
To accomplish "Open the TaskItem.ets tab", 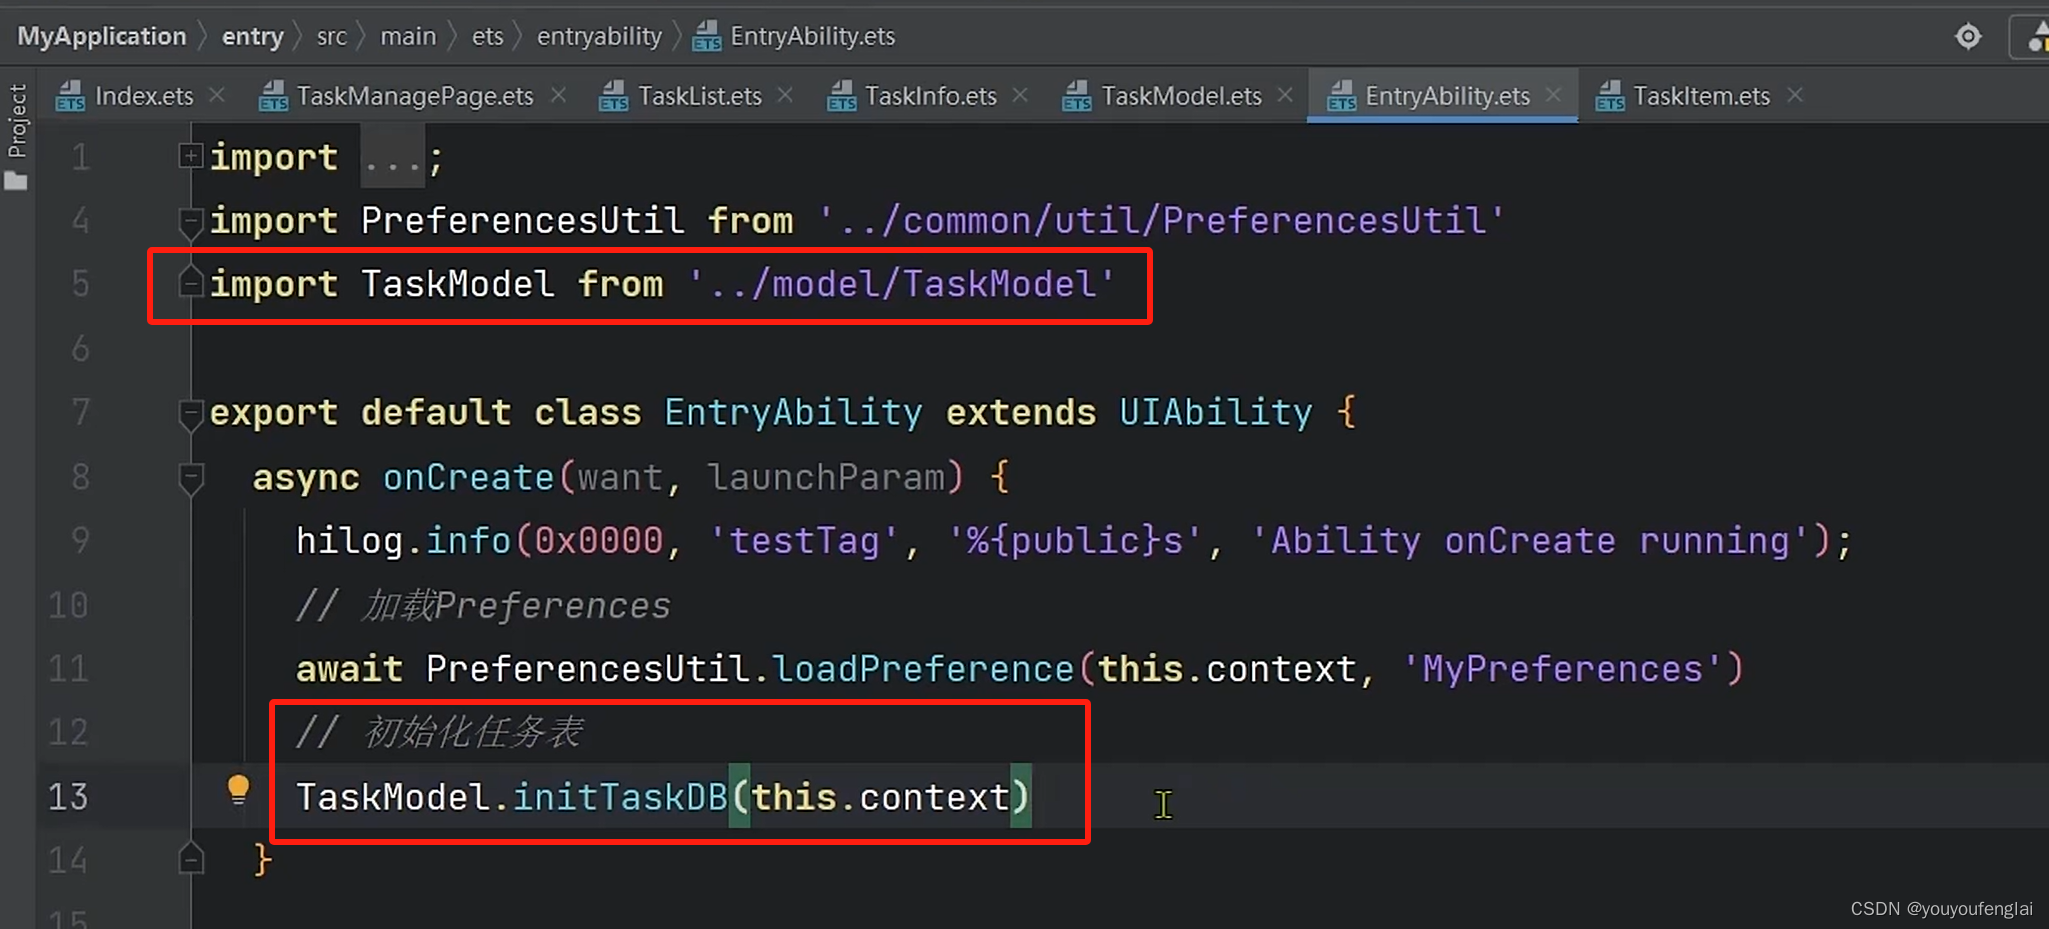I will (1701, 96).
